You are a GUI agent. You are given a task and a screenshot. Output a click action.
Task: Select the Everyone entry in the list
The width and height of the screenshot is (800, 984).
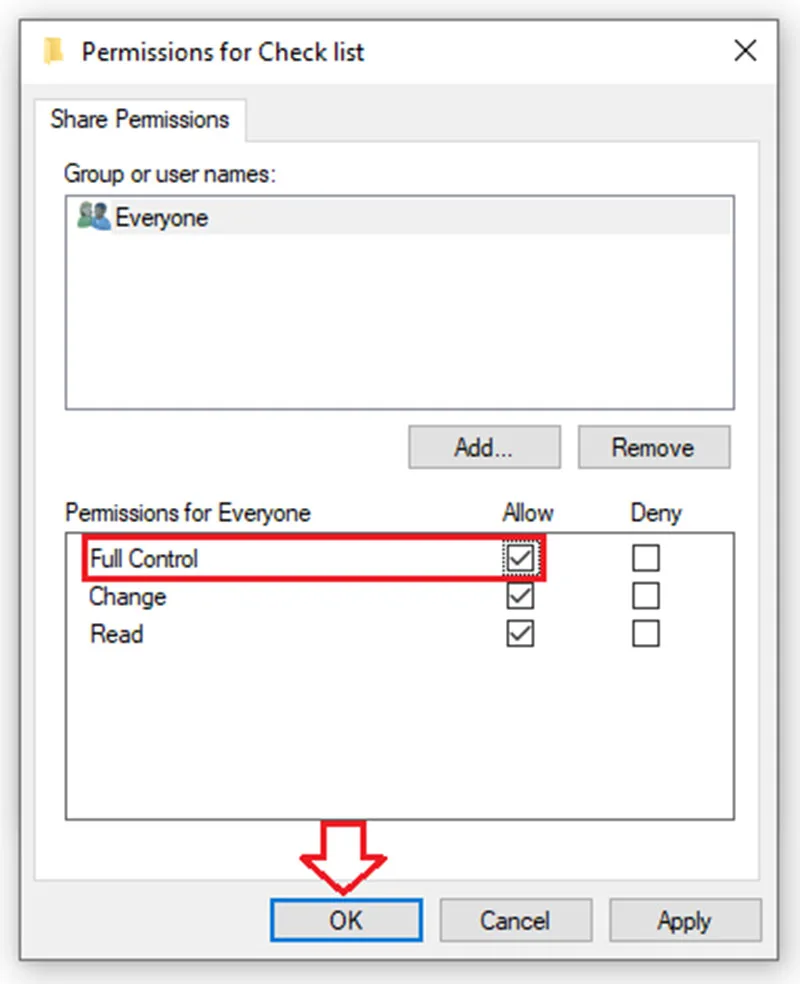(399, 217)
